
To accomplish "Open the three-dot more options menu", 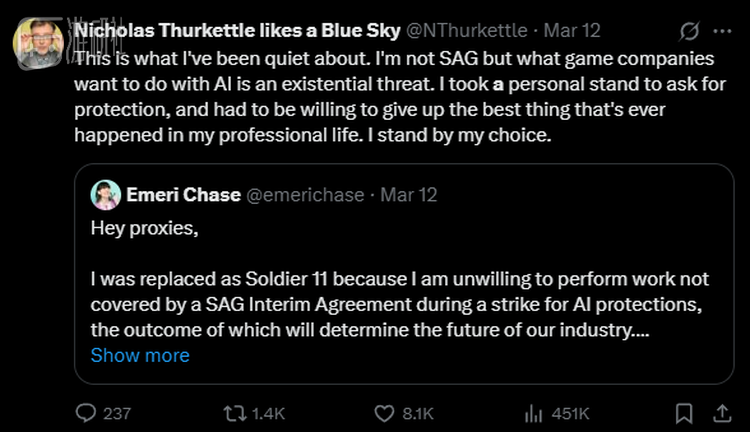I will (x=722, y=30).
